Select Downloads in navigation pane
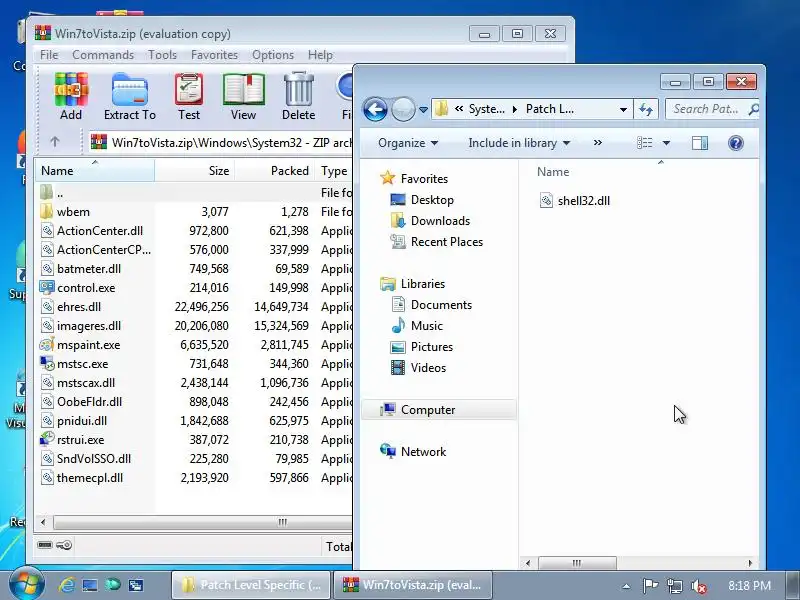Screen dimensions: 800x600 click(440, 220)
